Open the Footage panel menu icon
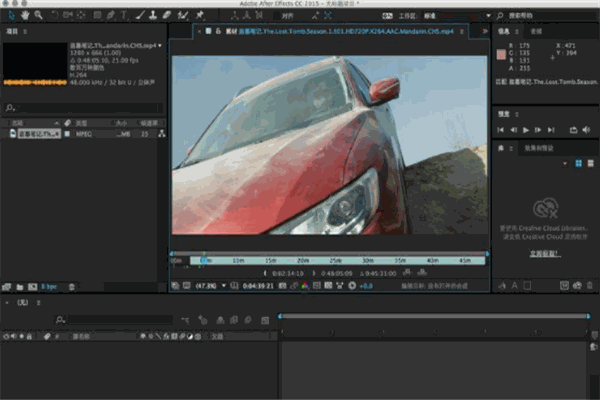This screenshot has height=400, width=600. point(462,32)
